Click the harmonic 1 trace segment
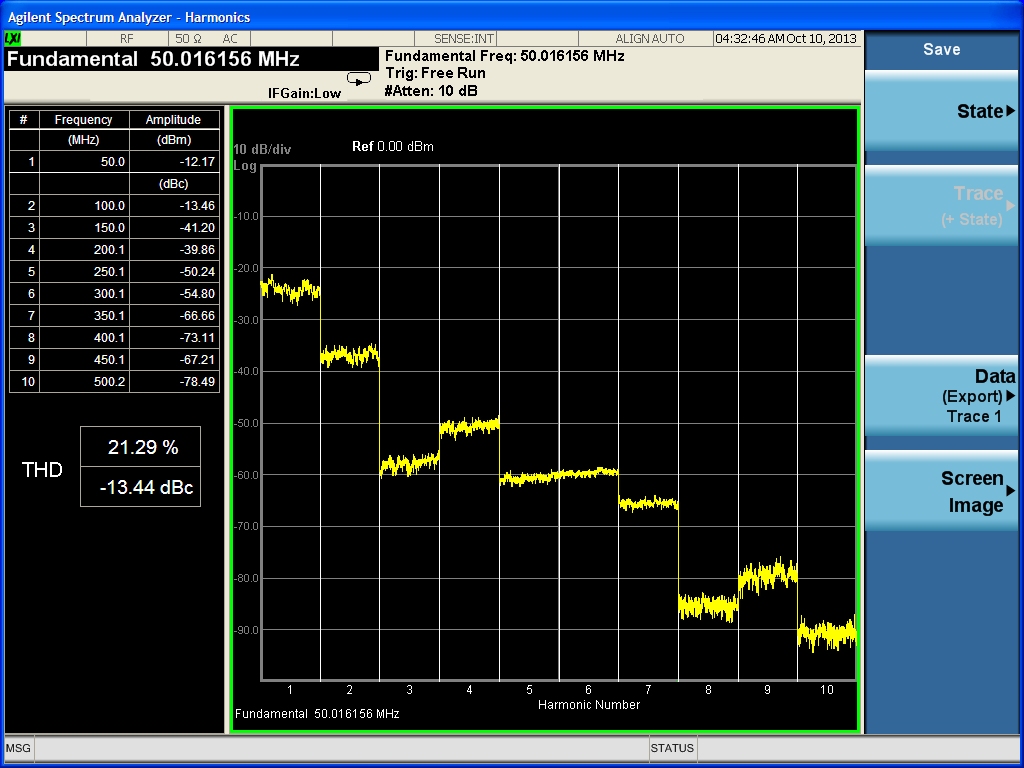Screen dimensions: 1024x768 click(x=291, y=289)
